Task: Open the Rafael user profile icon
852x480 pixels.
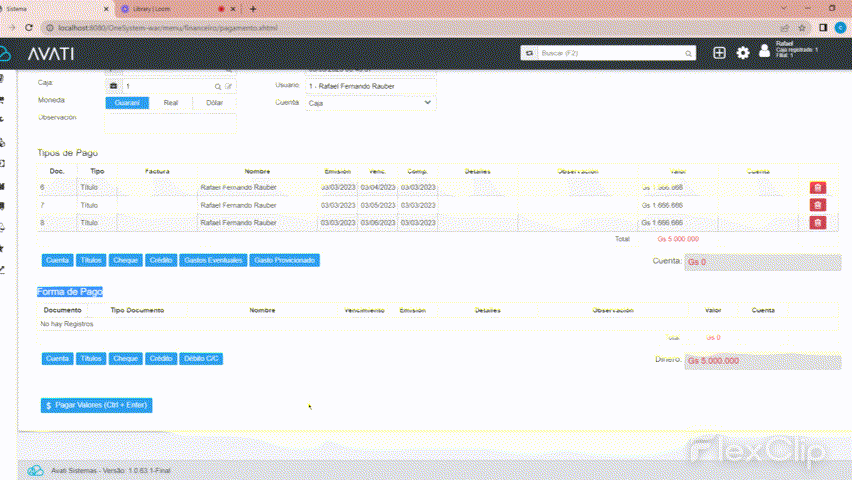Action: pyautogui.click(x=765, y=51)
